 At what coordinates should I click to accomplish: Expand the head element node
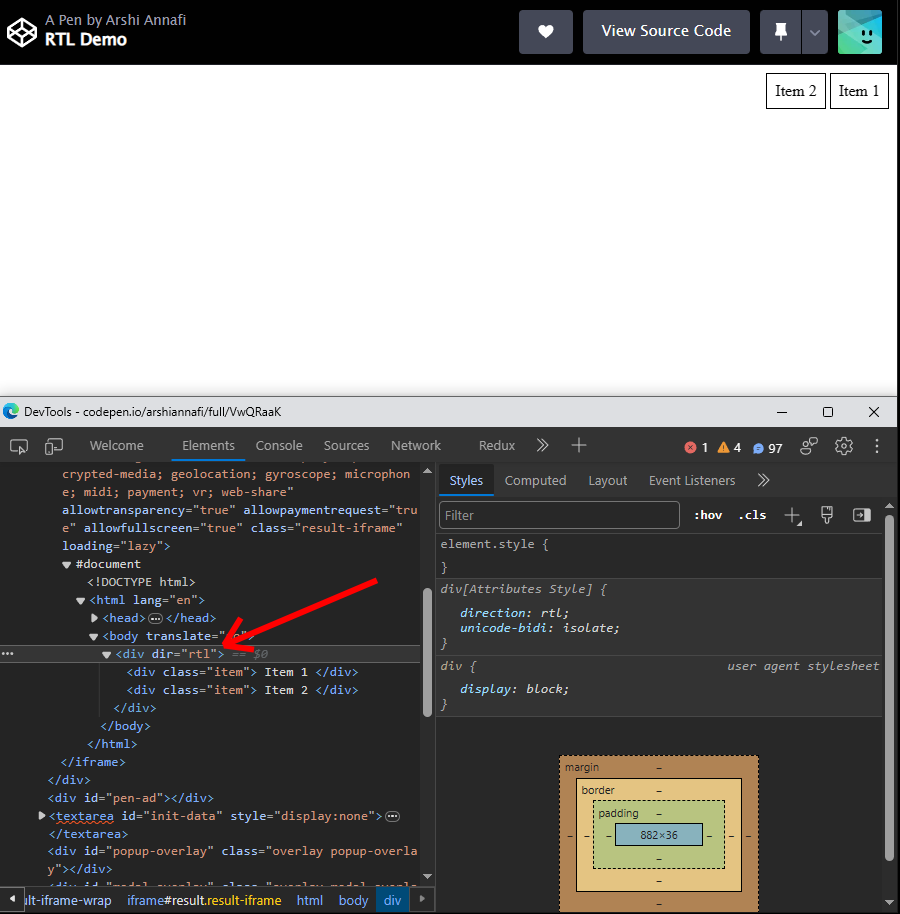tap(94, 618)
